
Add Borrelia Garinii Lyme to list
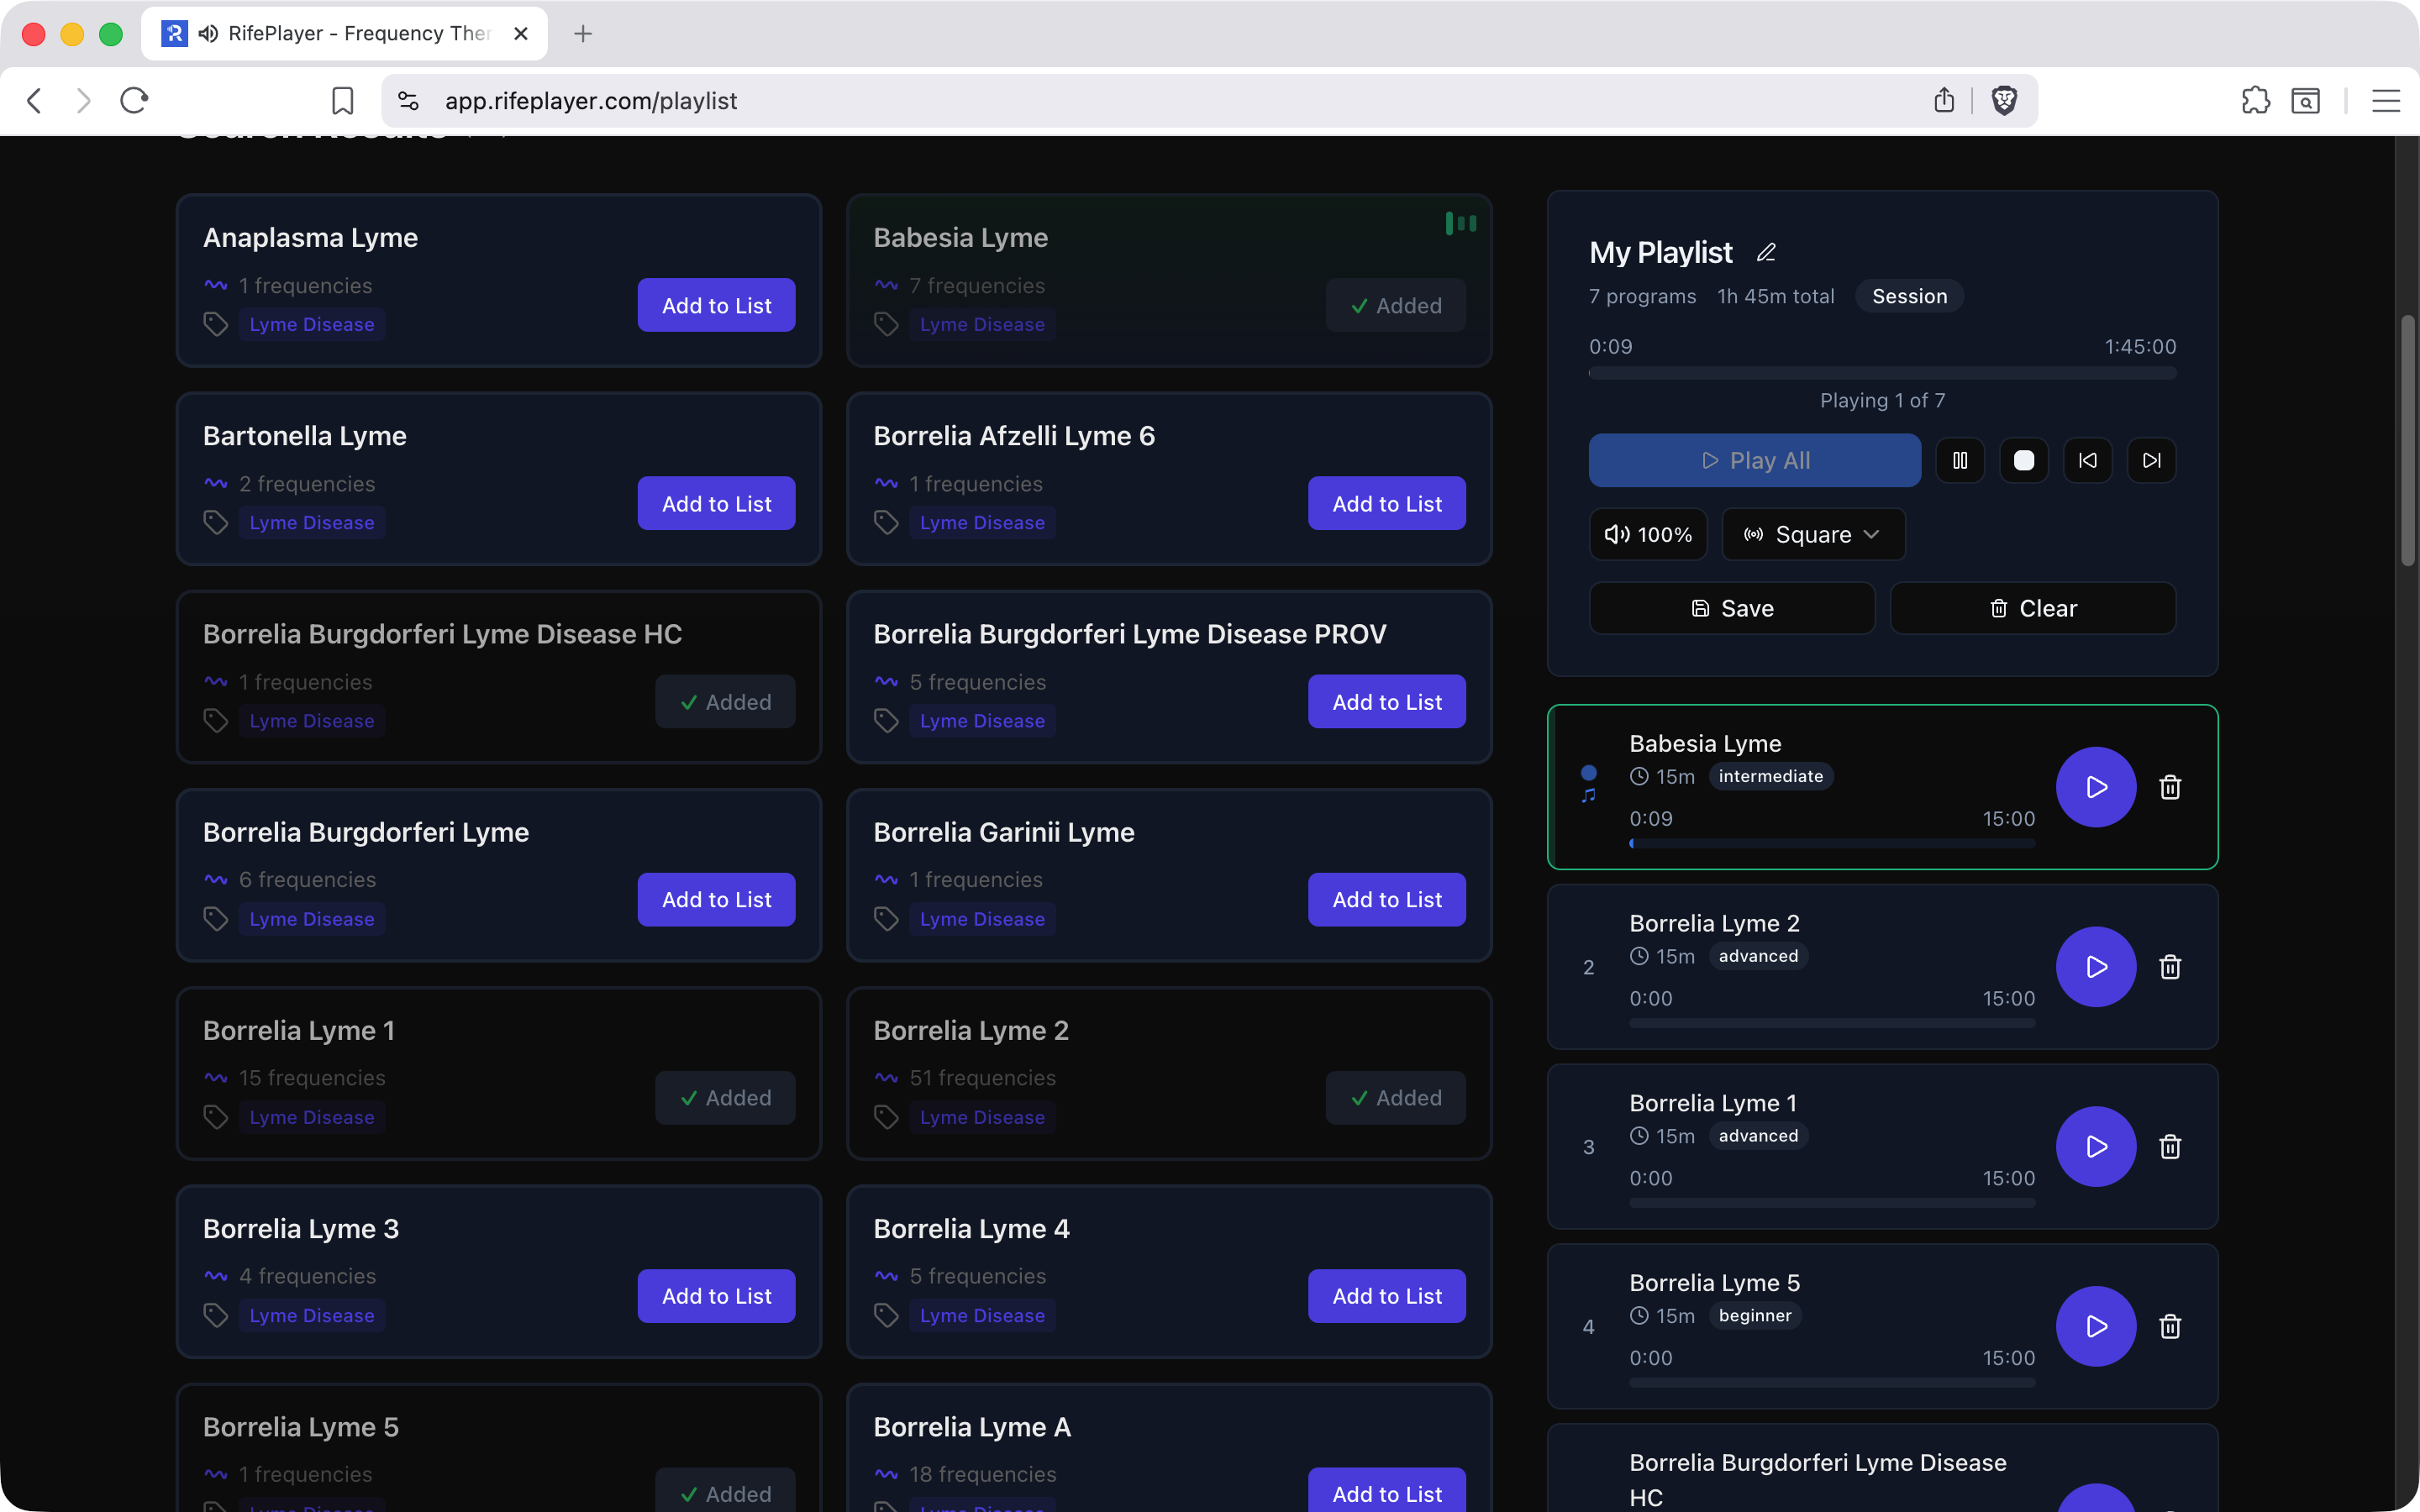1387,899
